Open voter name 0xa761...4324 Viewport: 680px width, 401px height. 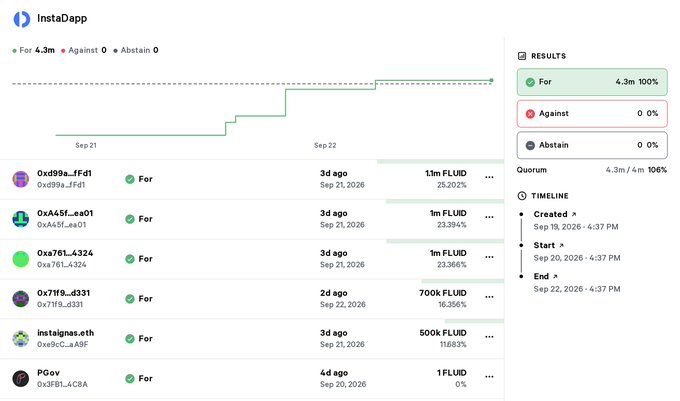[x=65, y=253]
